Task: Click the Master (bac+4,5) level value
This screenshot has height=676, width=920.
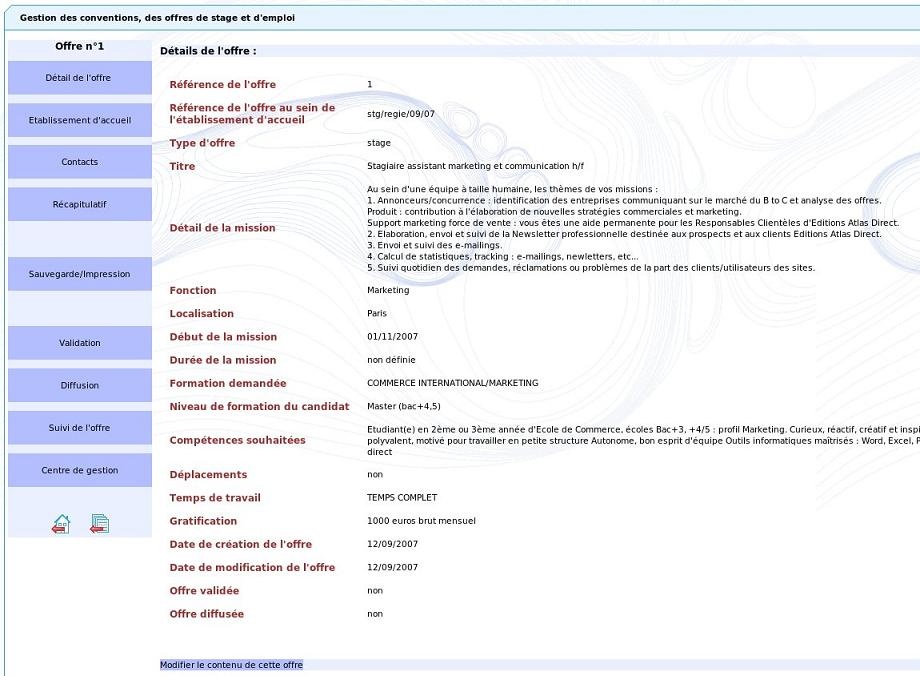Action: pyautogui.click(x=404, y=407)
